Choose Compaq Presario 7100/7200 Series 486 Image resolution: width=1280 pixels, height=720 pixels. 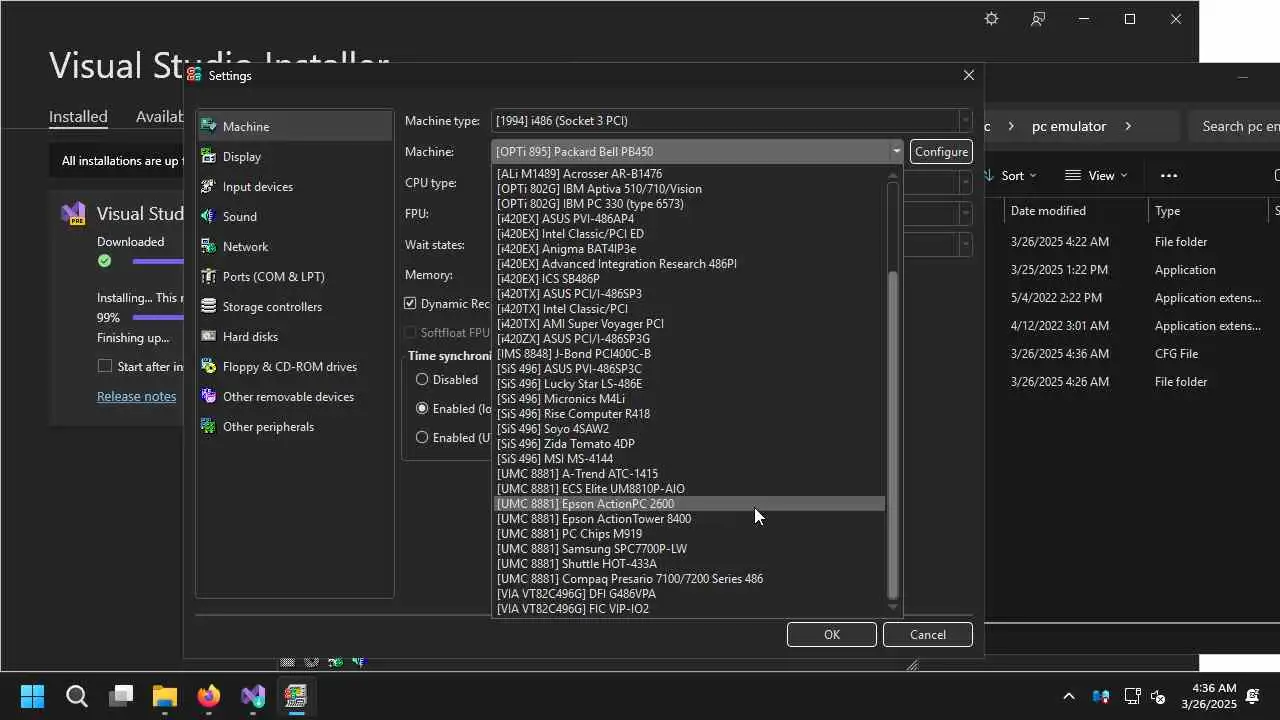(690, 579)
